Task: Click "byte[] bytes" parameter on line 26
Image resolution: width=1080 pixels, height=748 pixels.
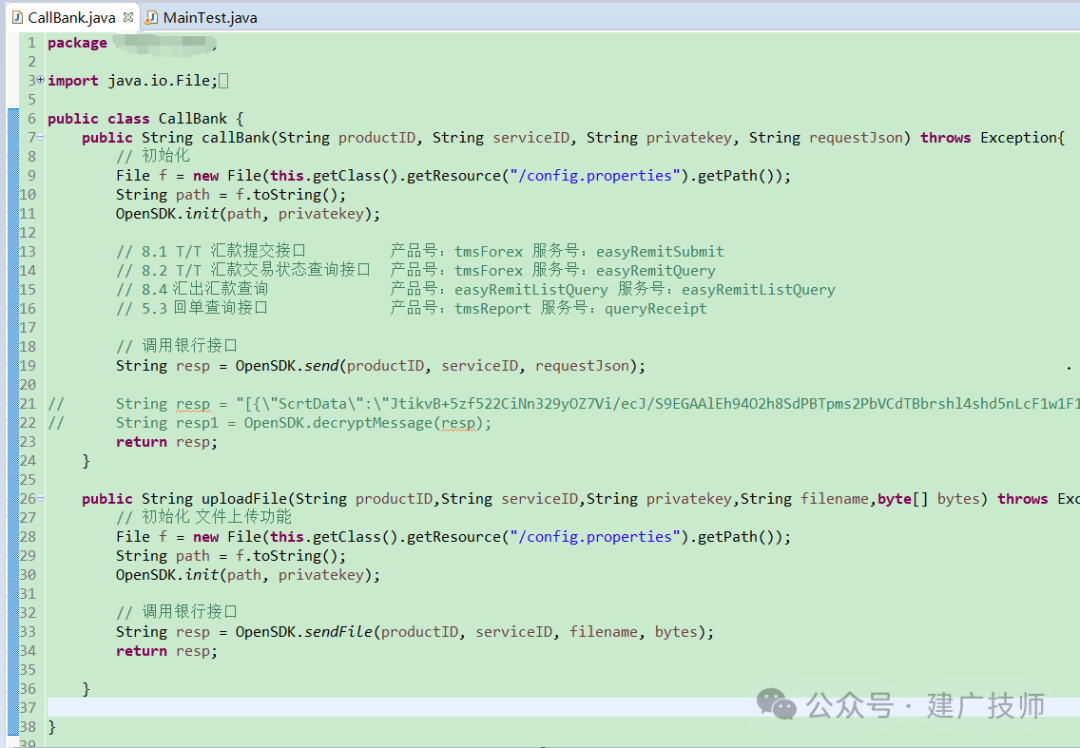Action: (x=928, y=499)
